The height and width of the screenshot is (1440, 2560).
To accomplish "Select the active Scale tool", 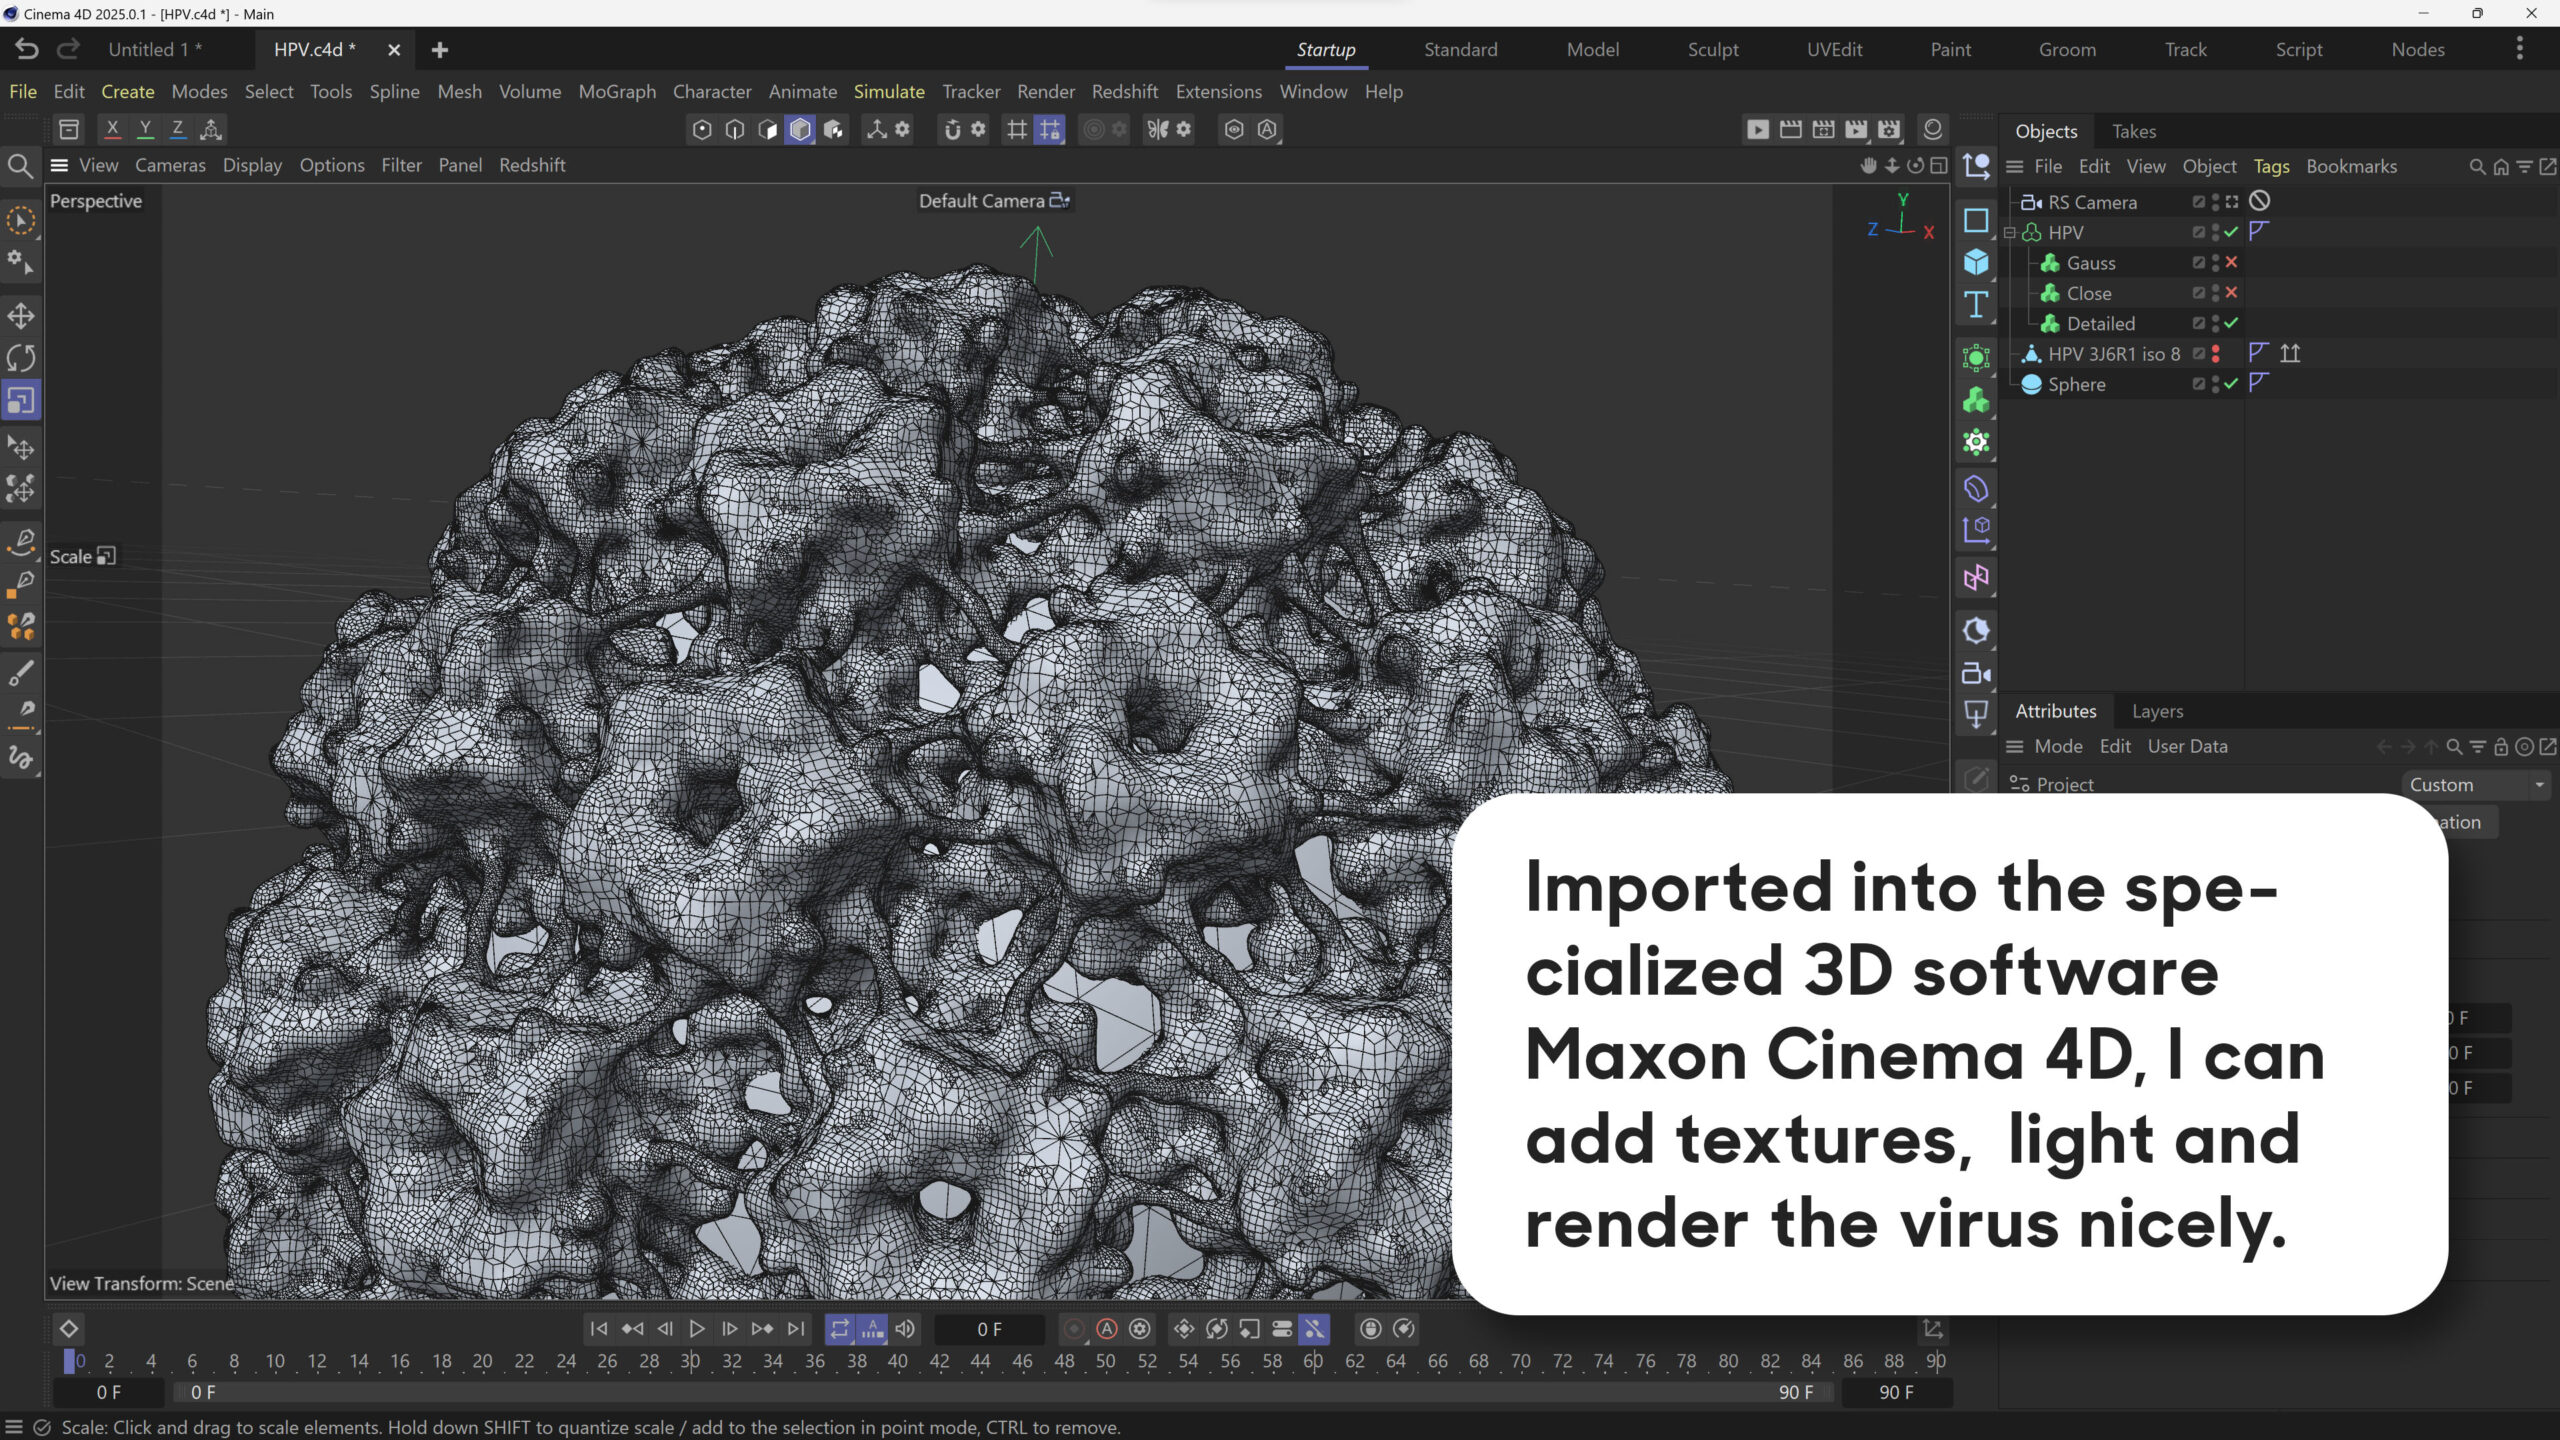I will 21,400.
